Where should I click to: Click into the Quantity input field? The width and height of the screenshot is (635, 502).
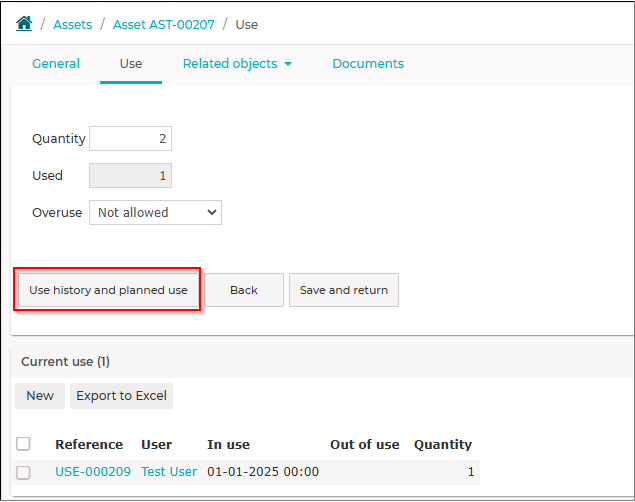coord(130,138)
